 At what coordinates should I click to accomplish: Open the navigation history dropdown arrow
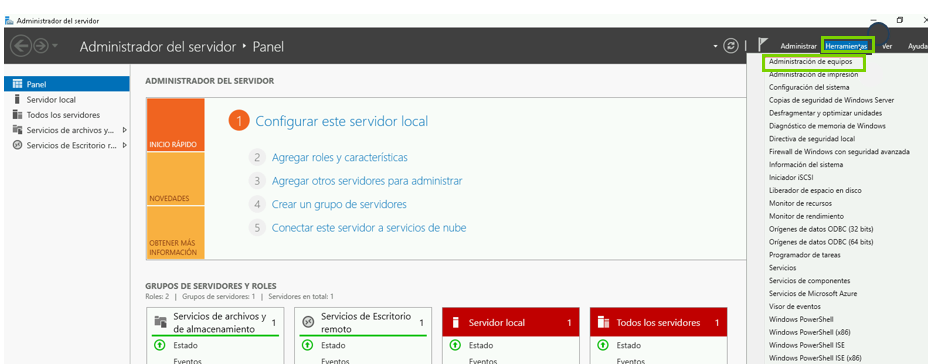click(x=55, y=46)
